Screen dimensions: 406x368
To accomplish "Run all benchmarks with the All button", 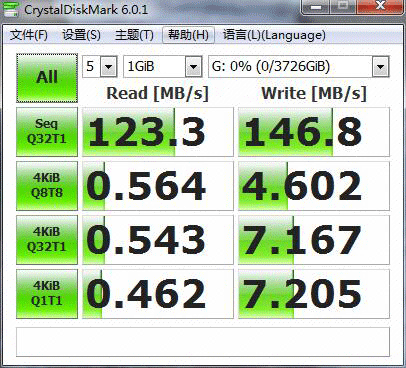I will (x=47, y=78).
